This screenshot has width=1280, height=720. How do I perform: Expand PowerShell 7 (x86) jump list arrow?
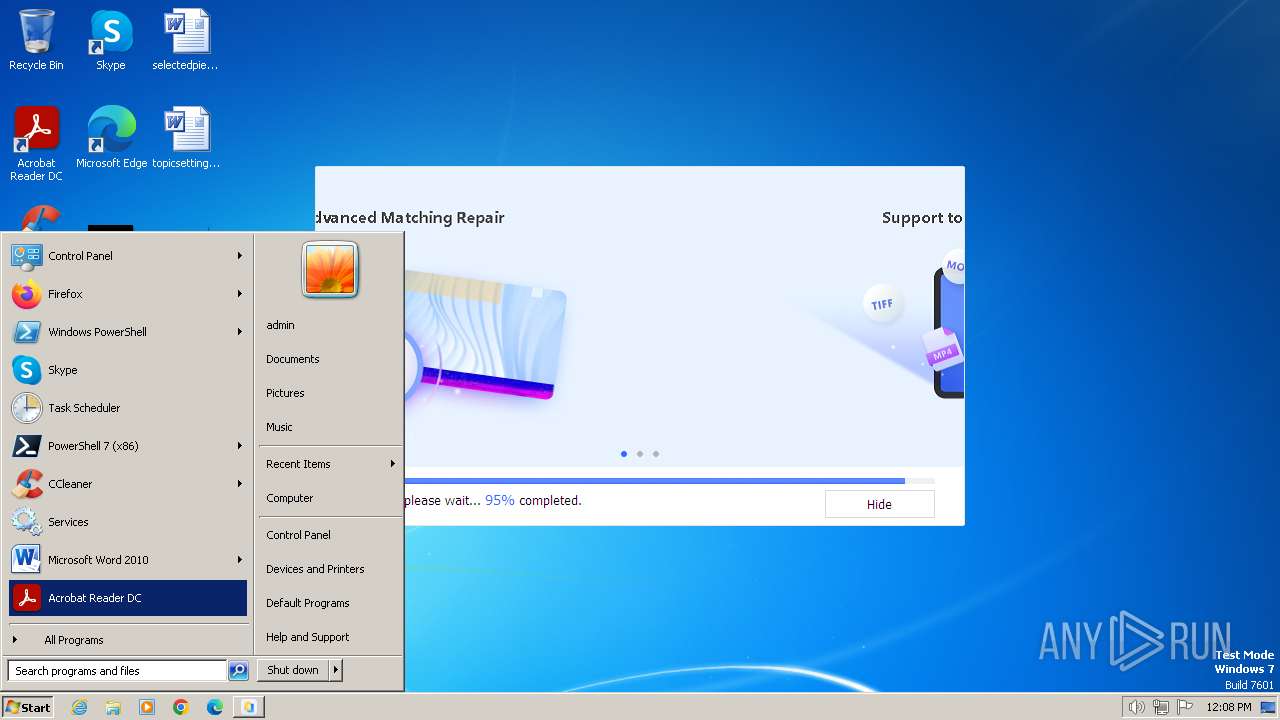point(240,446)
